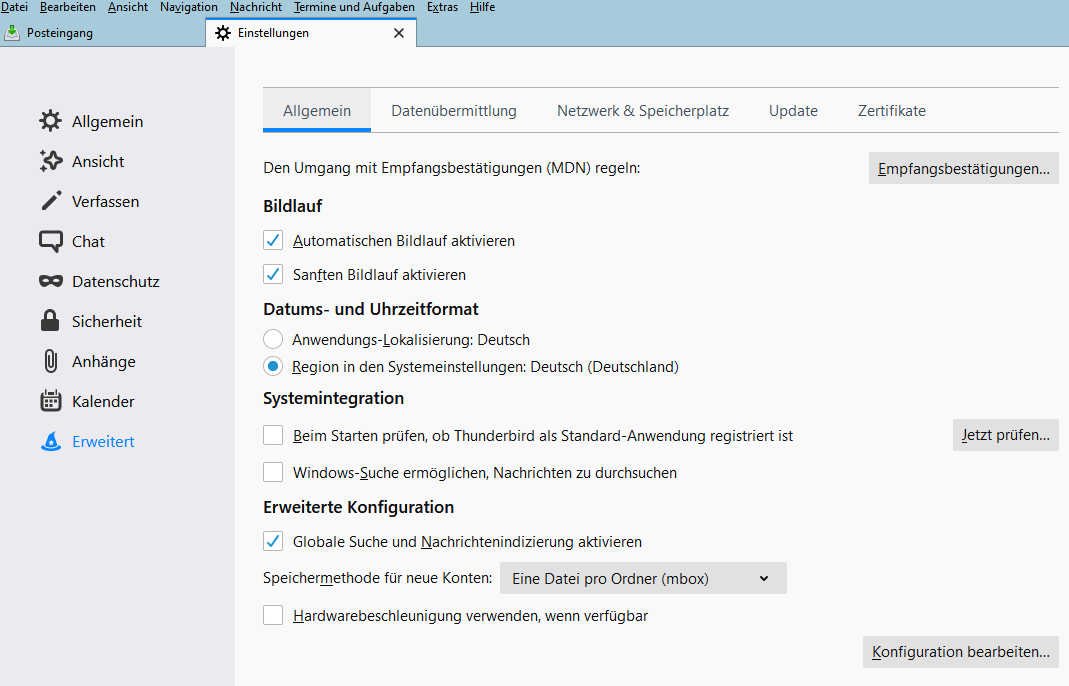
Task: Switch to the Posteingang tab
Action: coord(60,33)
